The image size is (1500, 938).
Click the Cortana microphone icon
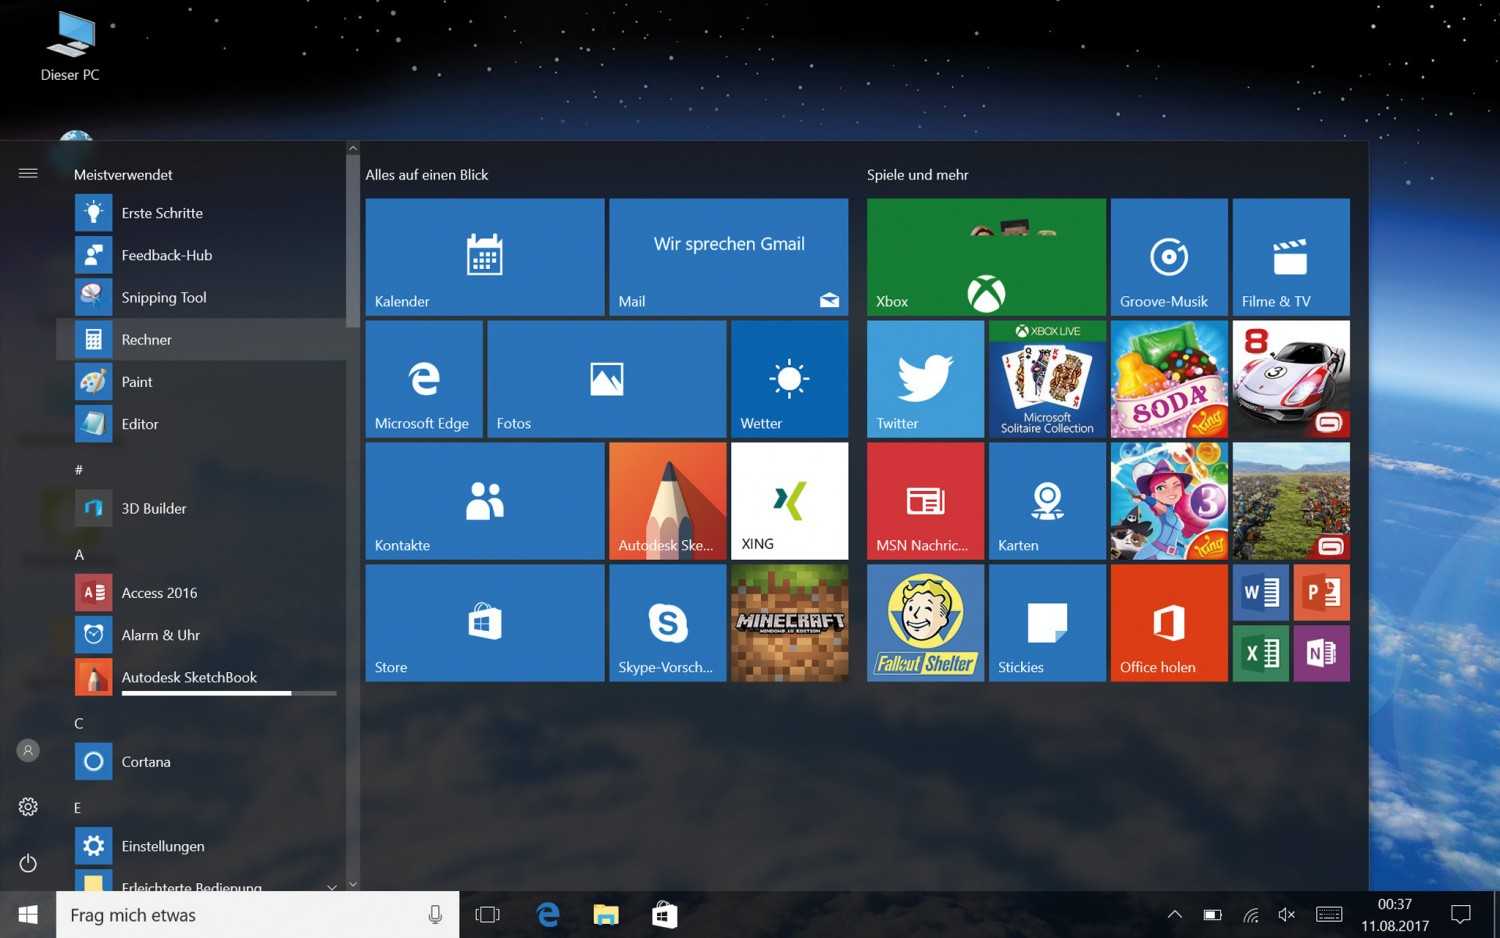pyautogui.click(x=435, y=915)
